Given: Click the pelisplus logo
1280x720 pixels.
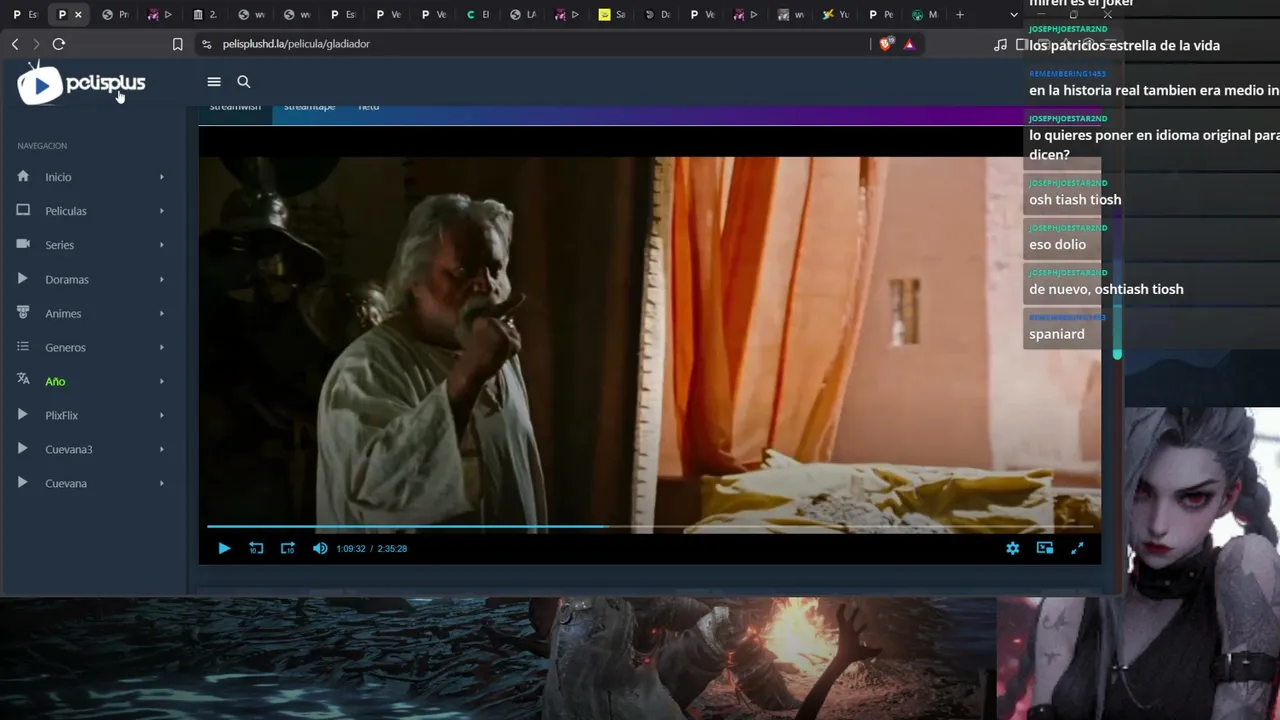Looking at the screenshot, I should tap(81, 83).
